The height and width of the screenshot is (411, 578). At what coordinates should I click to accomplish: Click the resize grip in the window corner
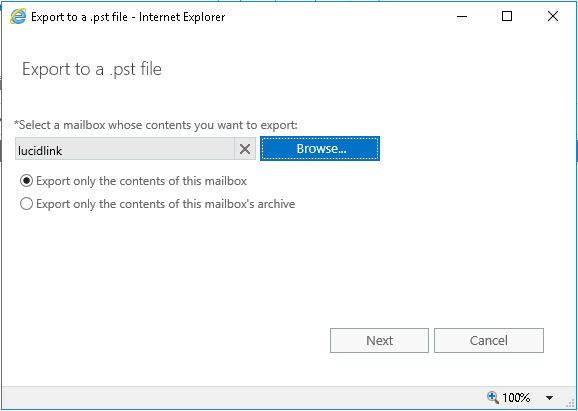(x=572, y=404)
